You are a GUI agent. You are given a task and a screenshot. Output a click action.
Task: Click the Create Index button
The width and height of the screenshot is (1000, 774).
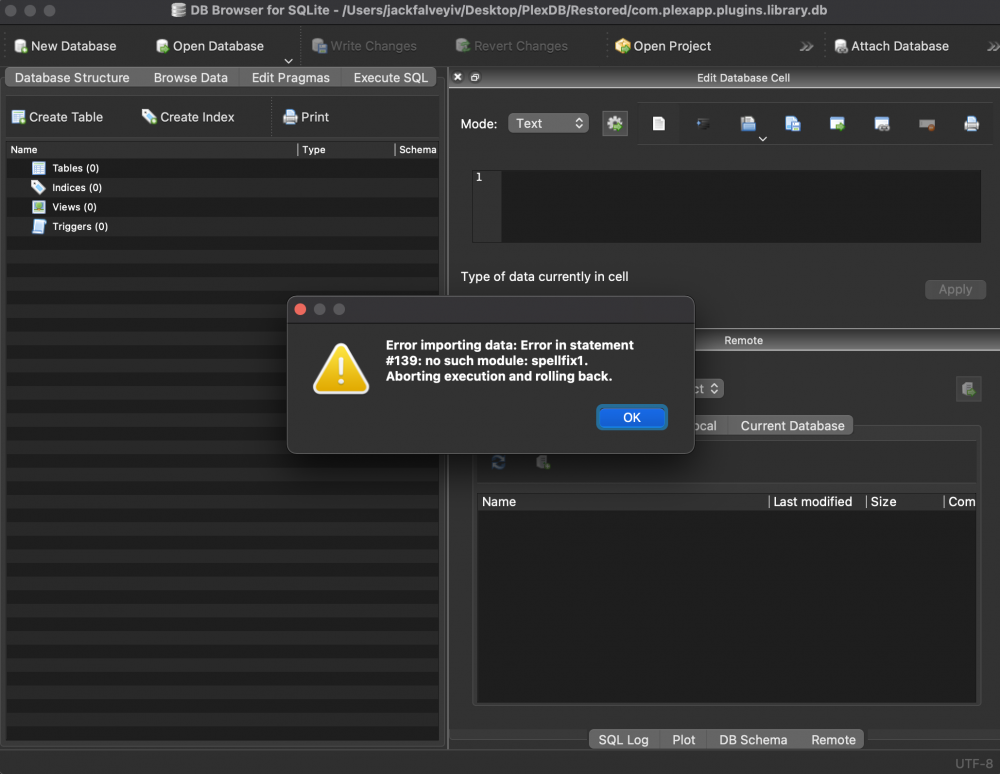point(188,117)
